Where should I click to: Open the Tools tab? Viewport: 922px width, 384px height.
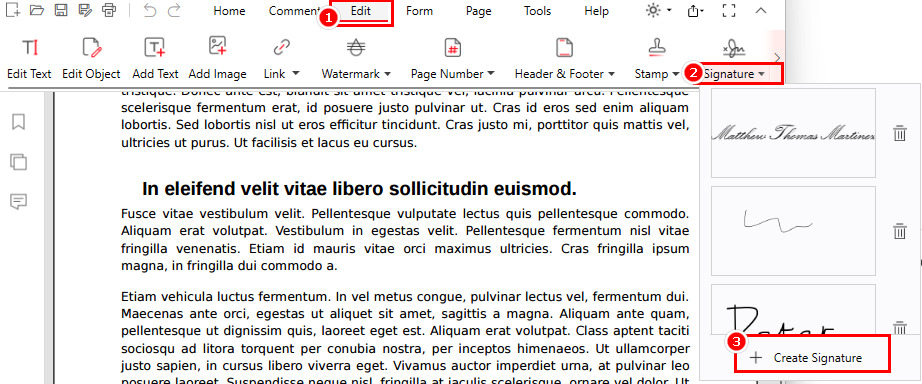[537, 11]
